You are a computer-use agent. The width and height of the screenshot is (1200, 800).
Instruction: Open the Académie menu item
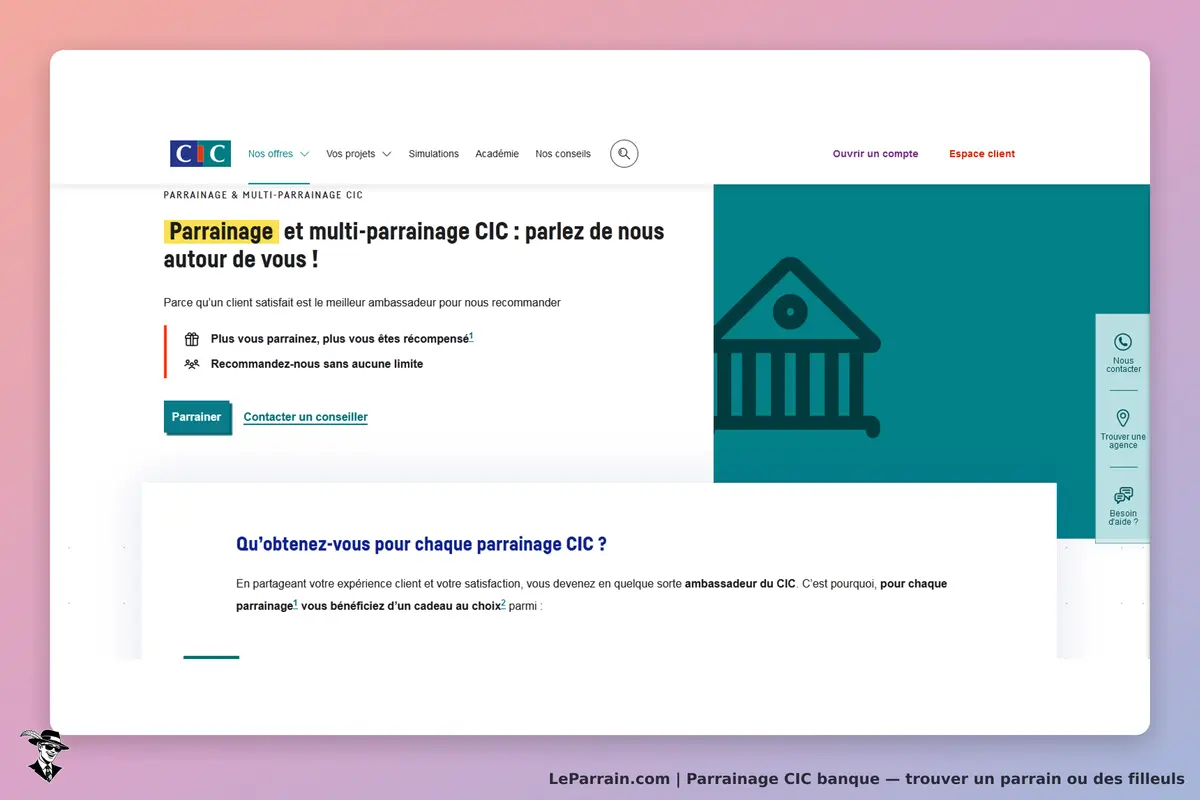coord(497,154)
